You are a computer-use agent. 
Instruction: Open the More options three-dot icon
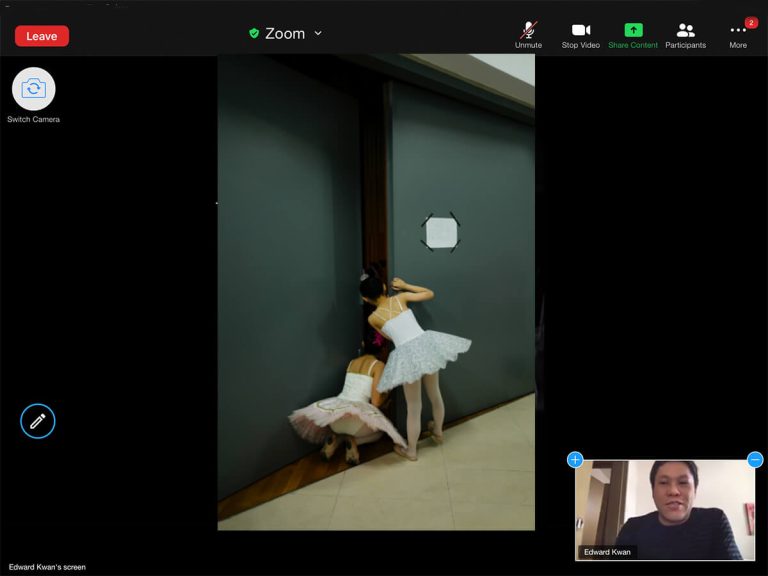click(738, 31)
